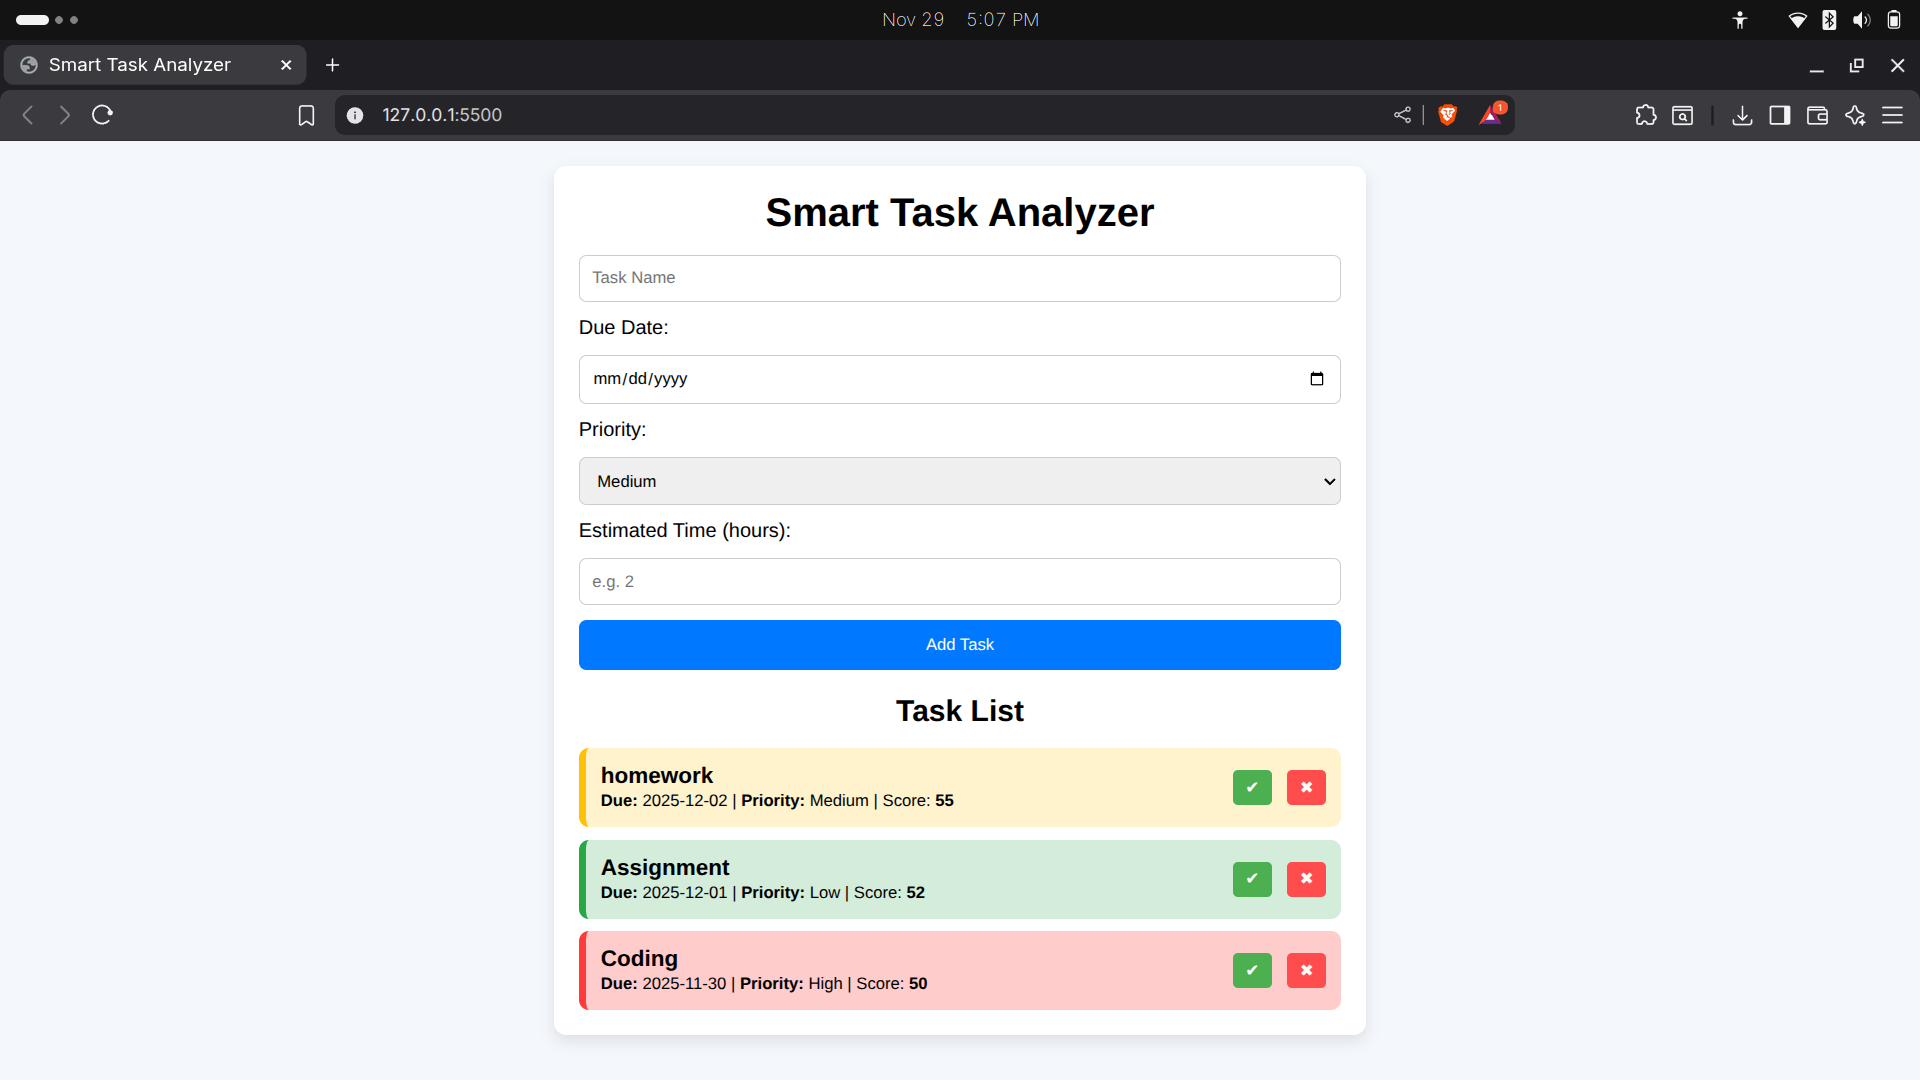Focus the Task Name field
1920x1080 pixels.
(x=959, y=278)
